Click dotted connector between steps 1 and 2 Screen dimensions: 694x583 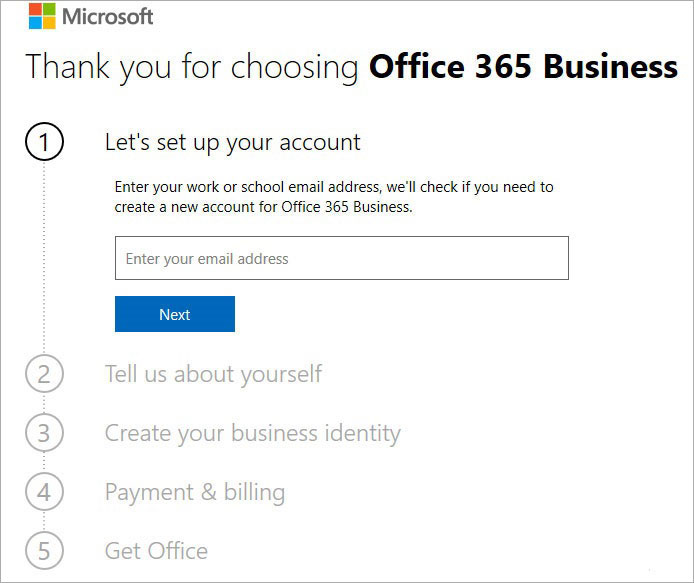[44, 258]
